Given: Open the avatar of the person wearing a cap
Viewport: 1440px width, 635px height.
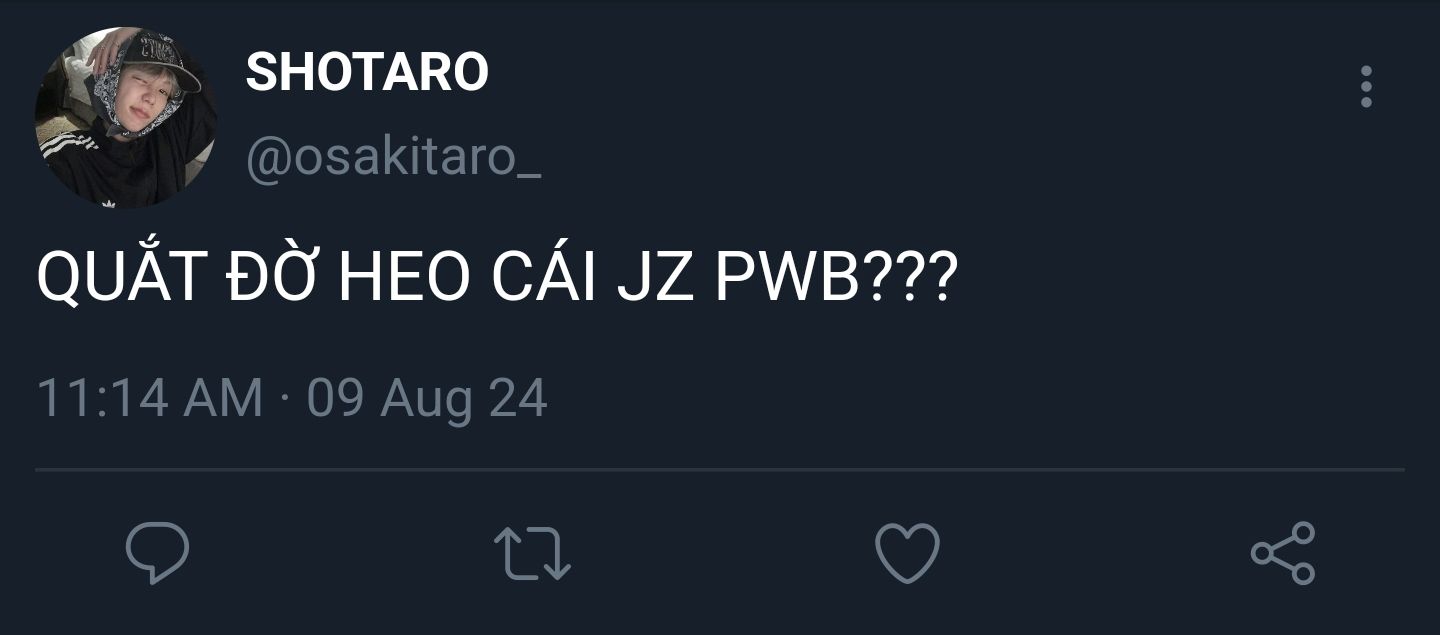Looking at the screenshot, I should 126,118.
